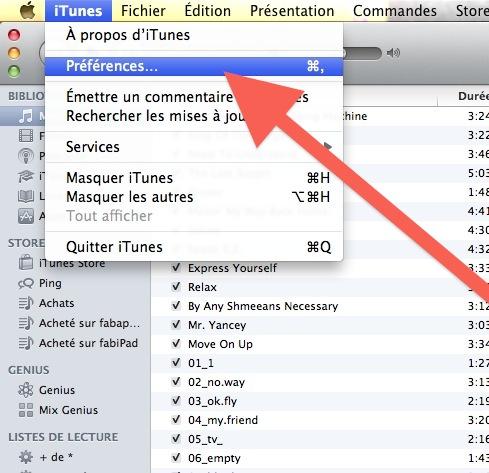Open the iTunes U graduation-cap icon

click(26, 176)
